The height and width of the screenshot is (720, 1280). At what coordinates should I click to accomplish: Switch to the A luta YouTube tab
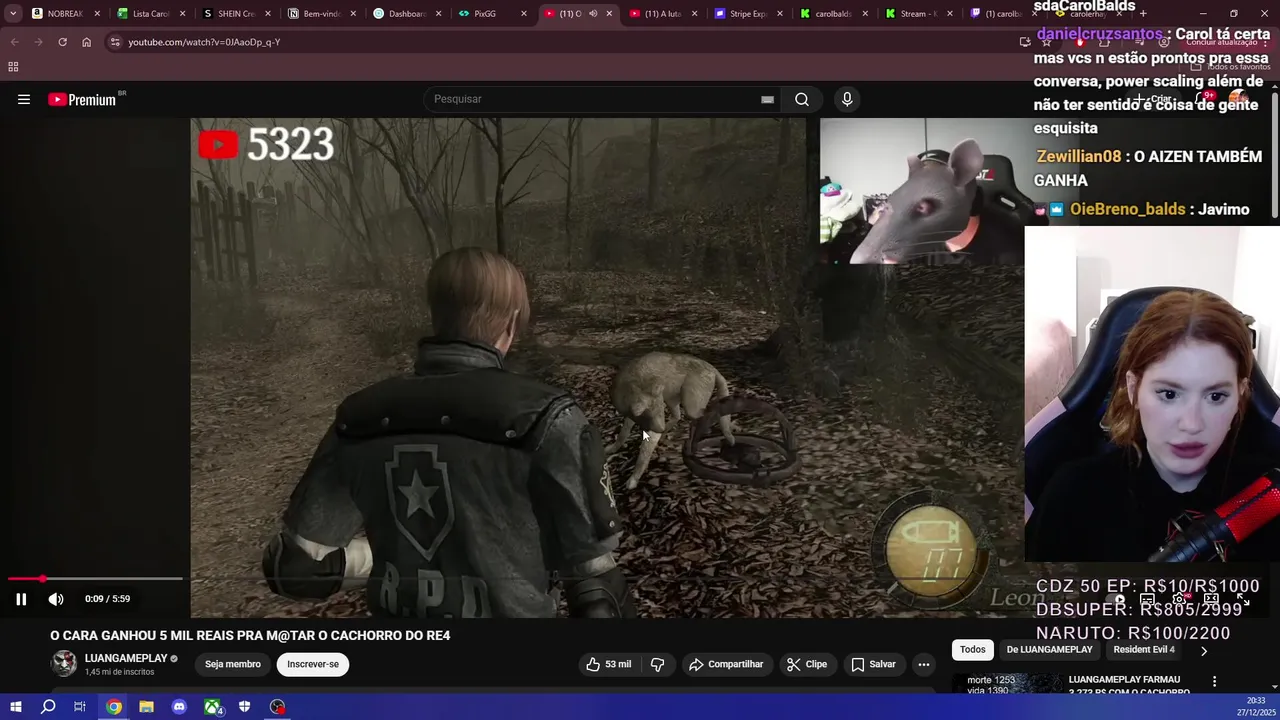(662, 14)
